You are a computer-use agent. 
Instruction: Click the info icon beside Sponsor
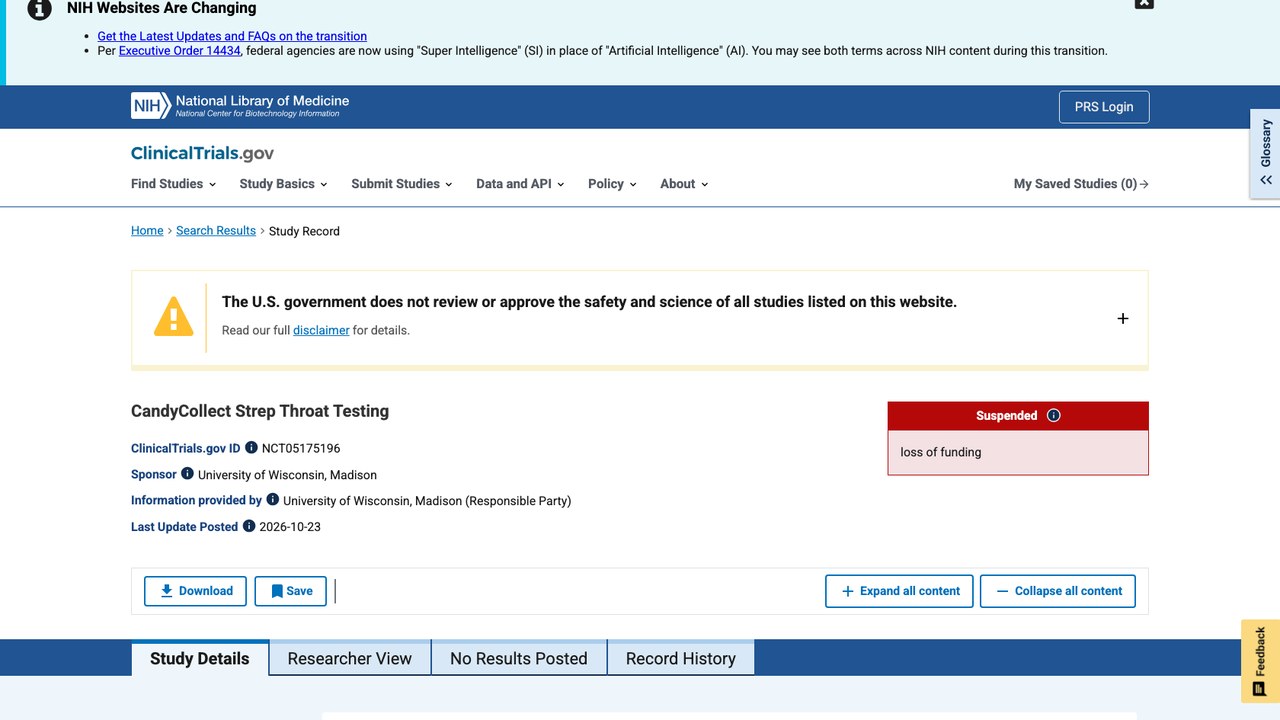click(x=187, y=474)
